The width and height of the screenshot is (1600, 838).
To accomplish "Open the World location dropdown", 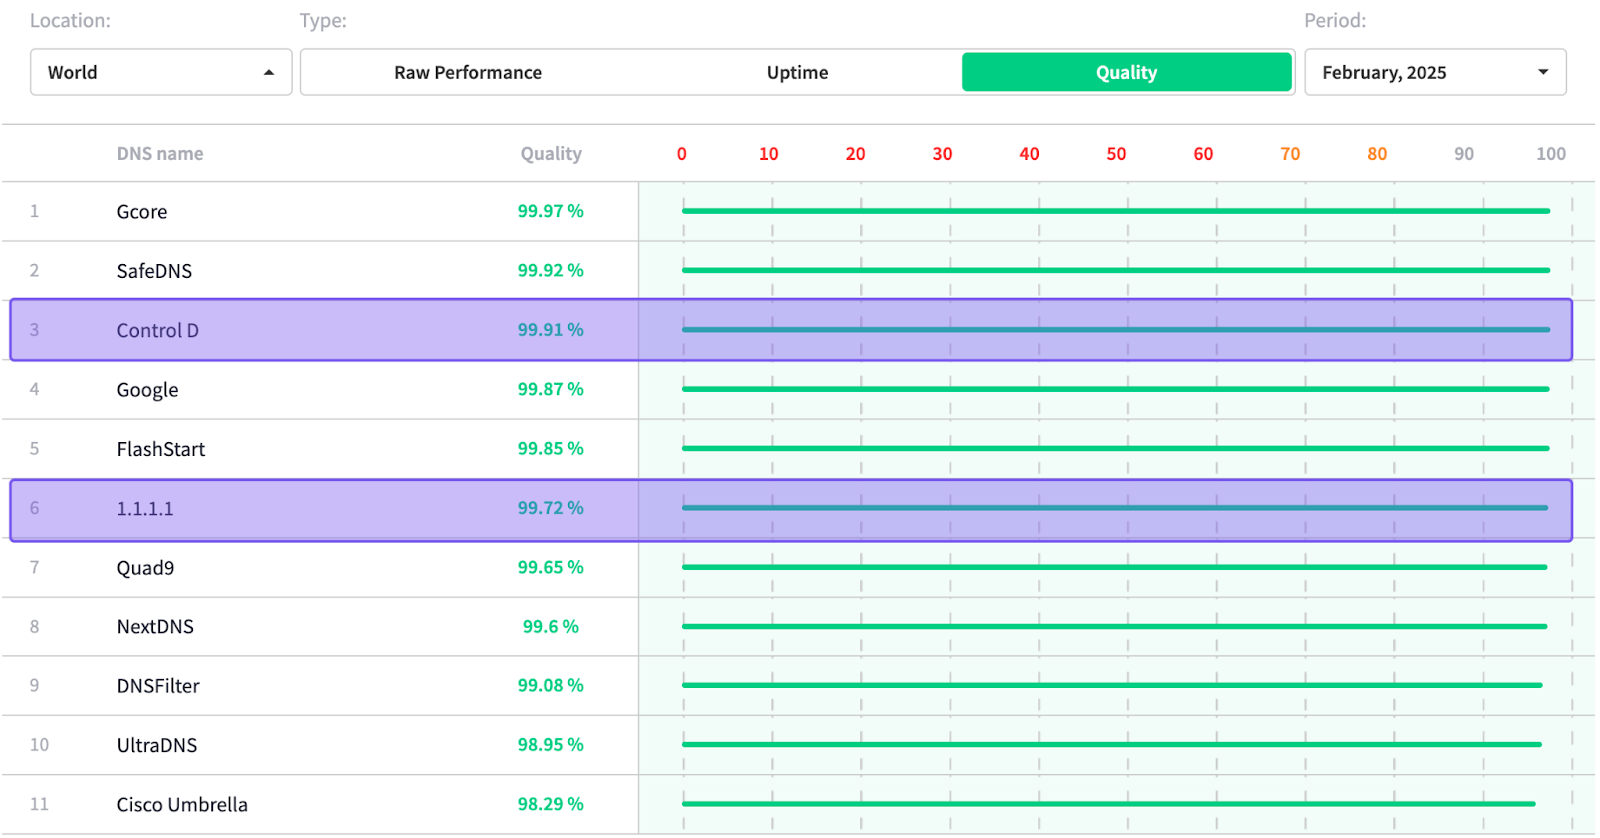I will 161,72.
